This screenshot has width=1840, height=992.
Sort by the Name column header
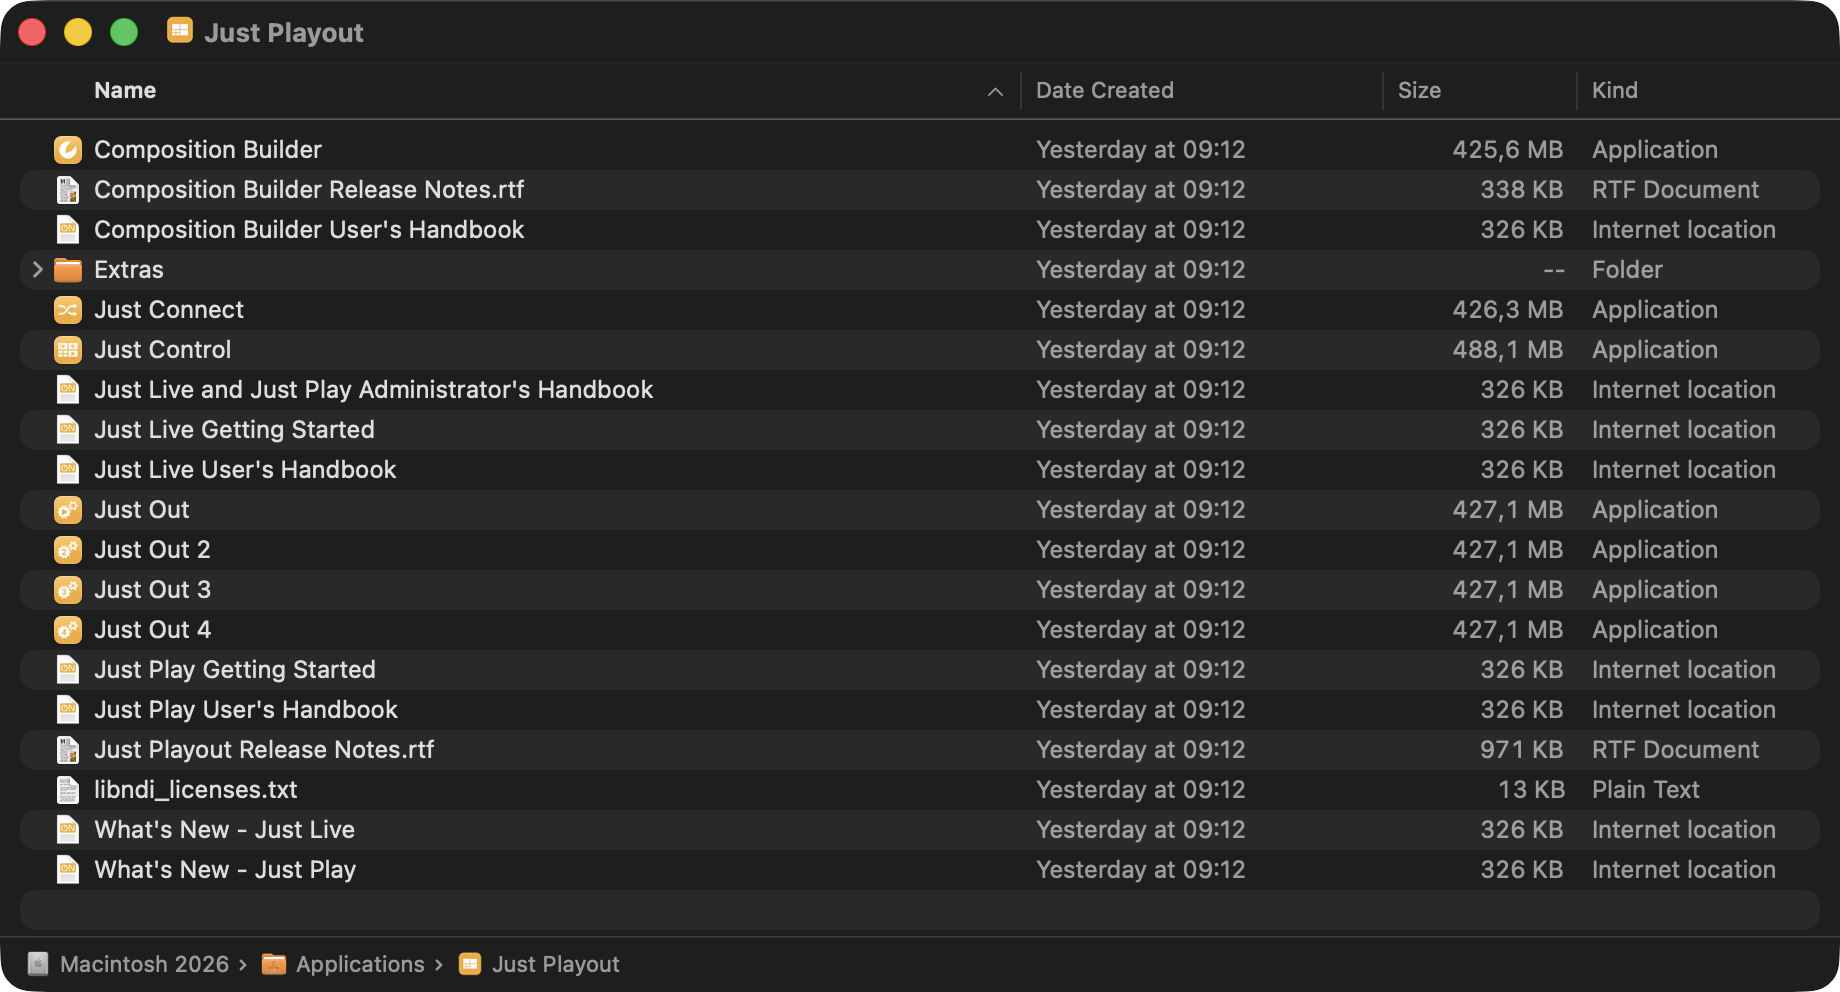pyautogui.click(x=125, y=90)
